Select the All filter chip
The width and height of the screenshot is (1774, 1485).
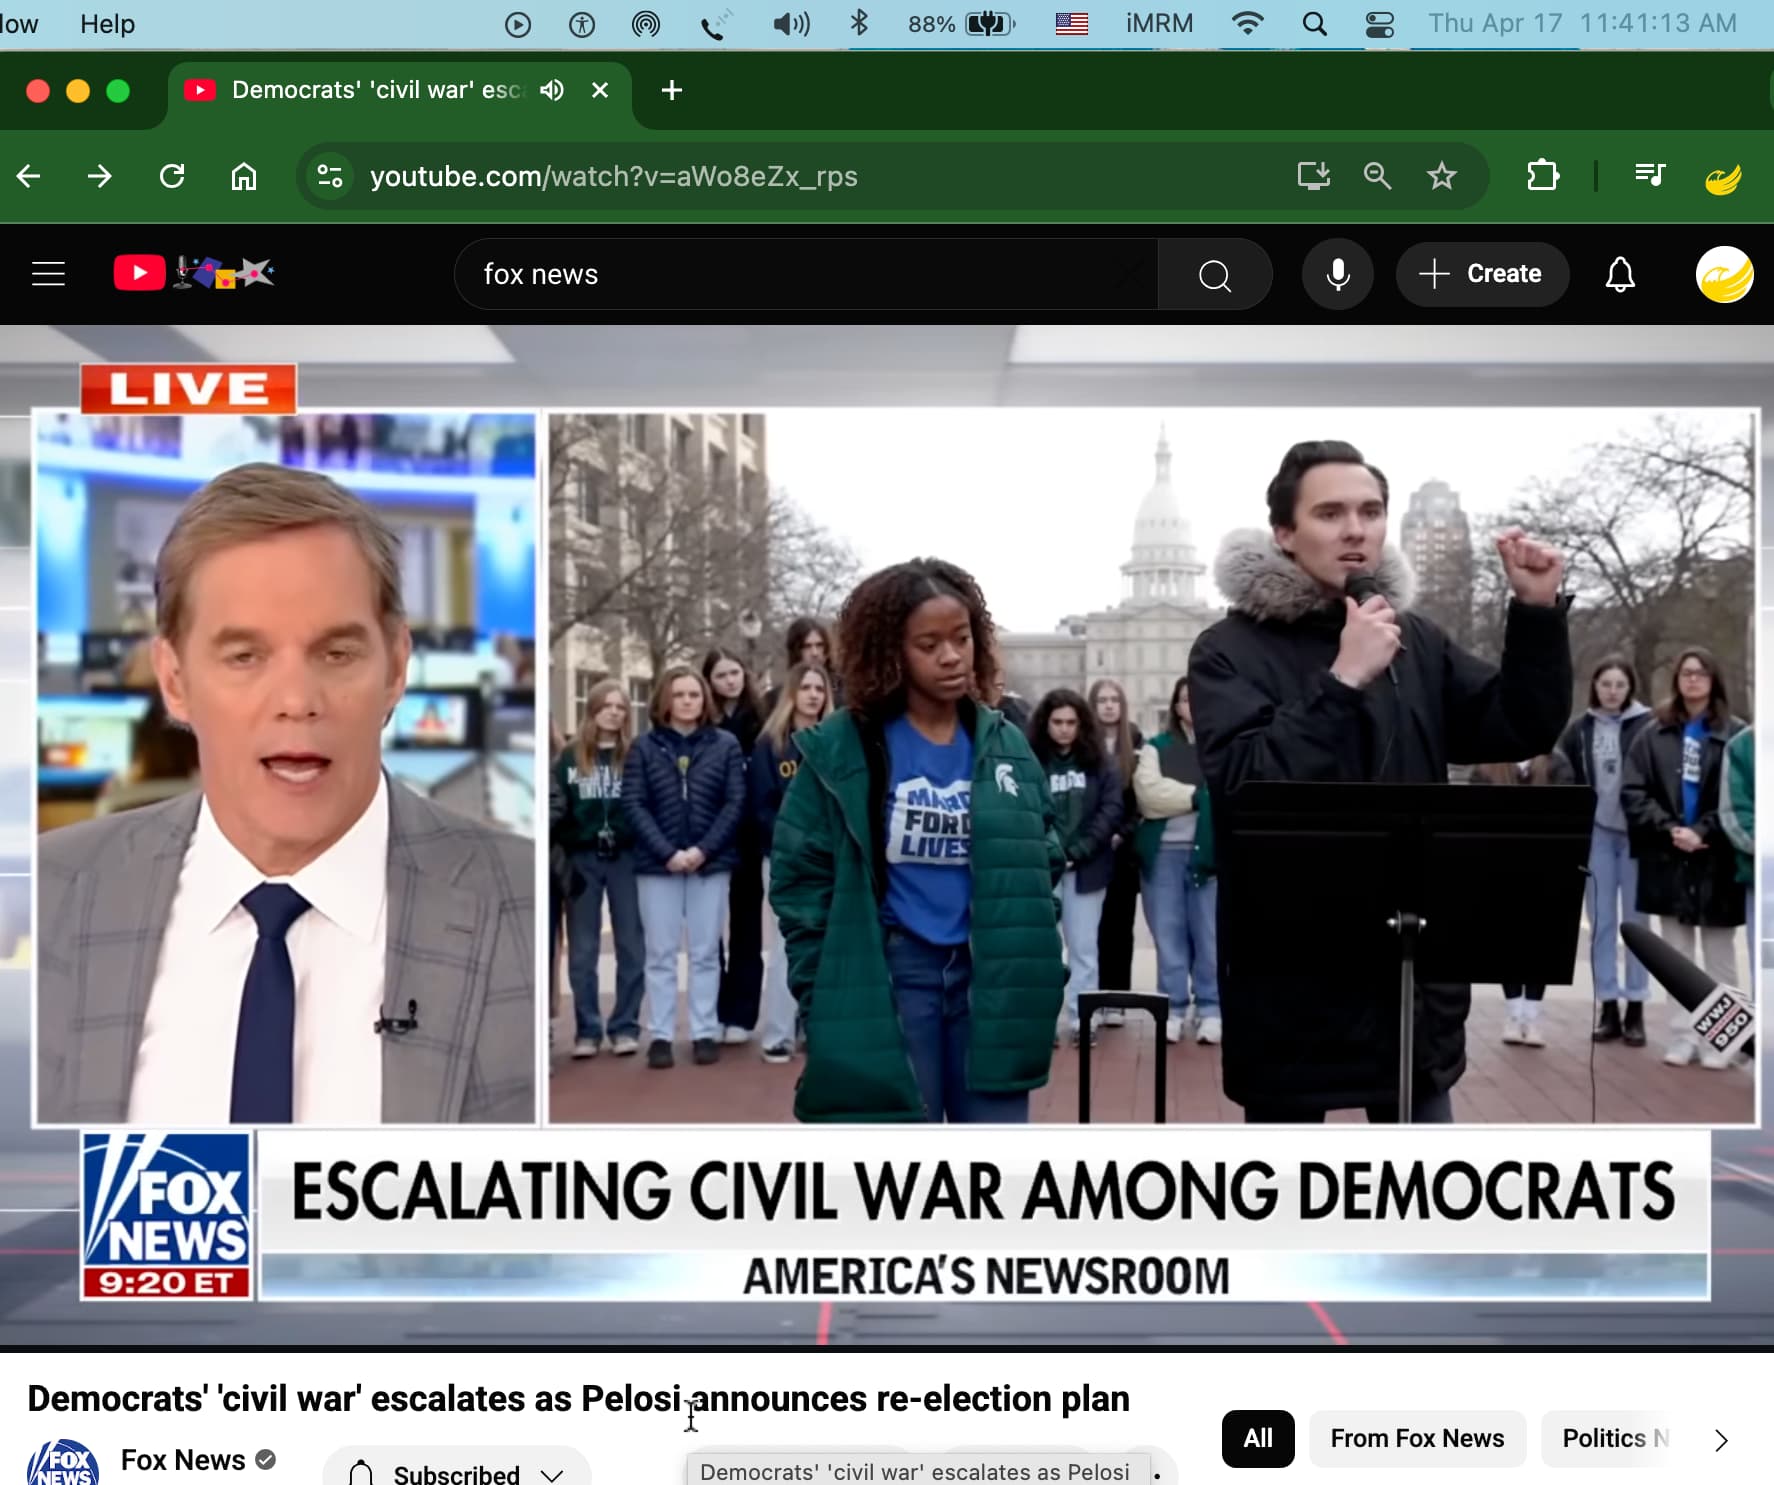click(x=1258, y=1438)
